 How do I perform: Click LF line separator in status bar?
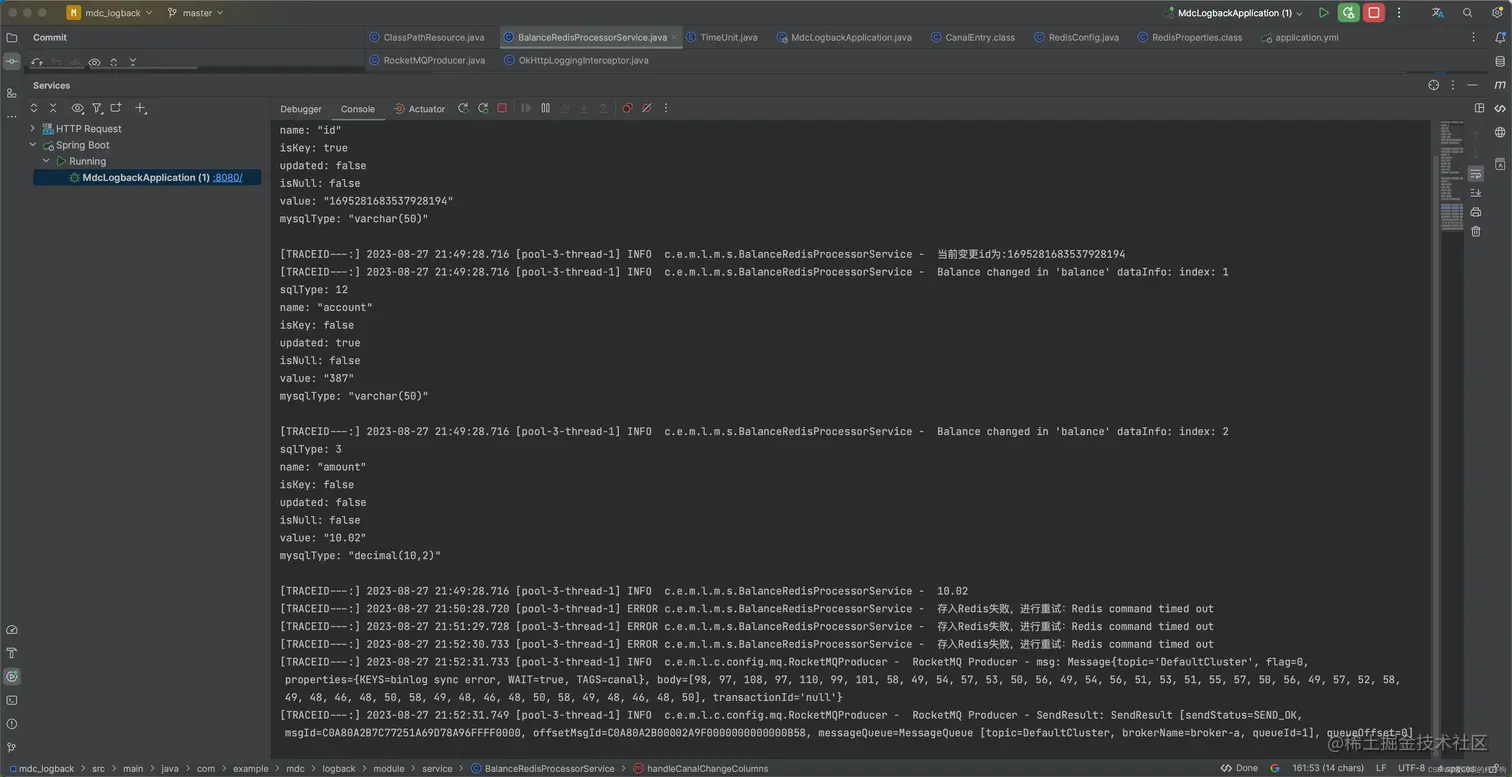1381,768
